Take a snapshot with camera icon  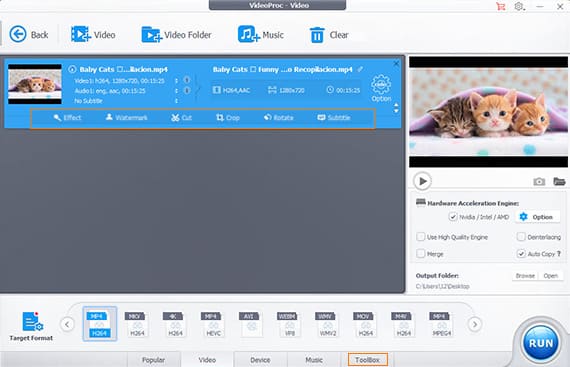(539, 181)
